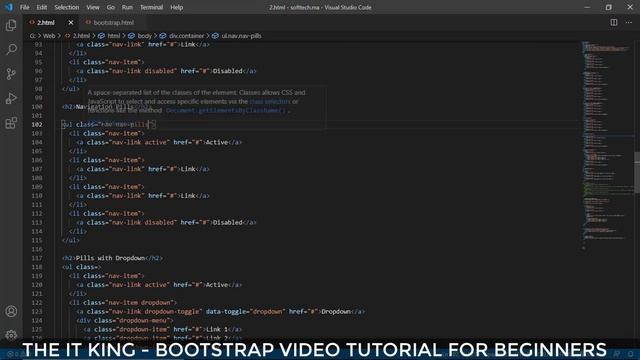Click 'Dropdown' link text on line 123

click(x=336, y=311)
